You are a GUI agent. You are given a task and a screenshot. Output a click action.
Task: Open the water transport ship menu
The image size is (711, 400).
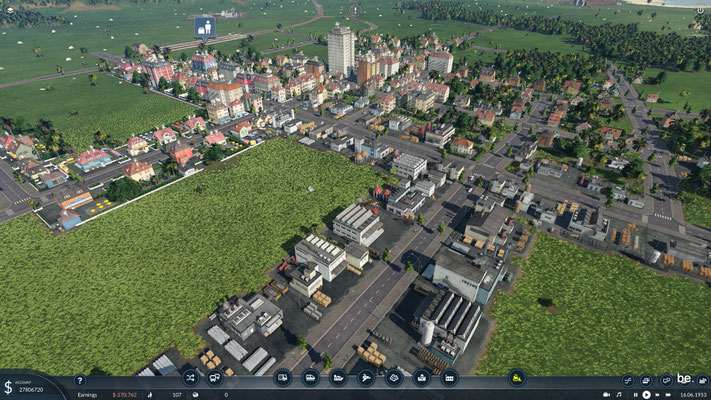pyautogui.click(x=338, y=378)
